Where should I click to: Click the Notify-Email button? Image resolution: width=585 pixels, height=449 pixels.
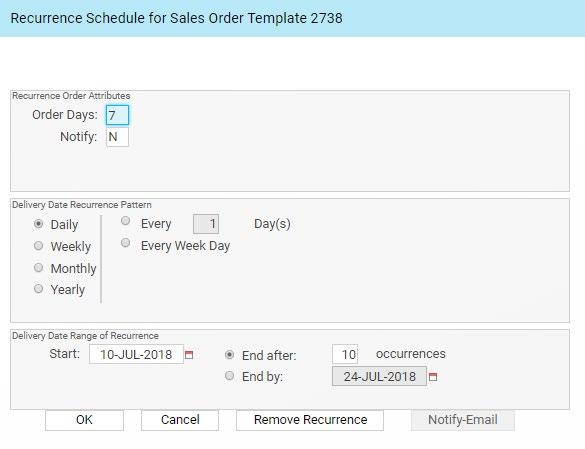[x=463, y=420]
